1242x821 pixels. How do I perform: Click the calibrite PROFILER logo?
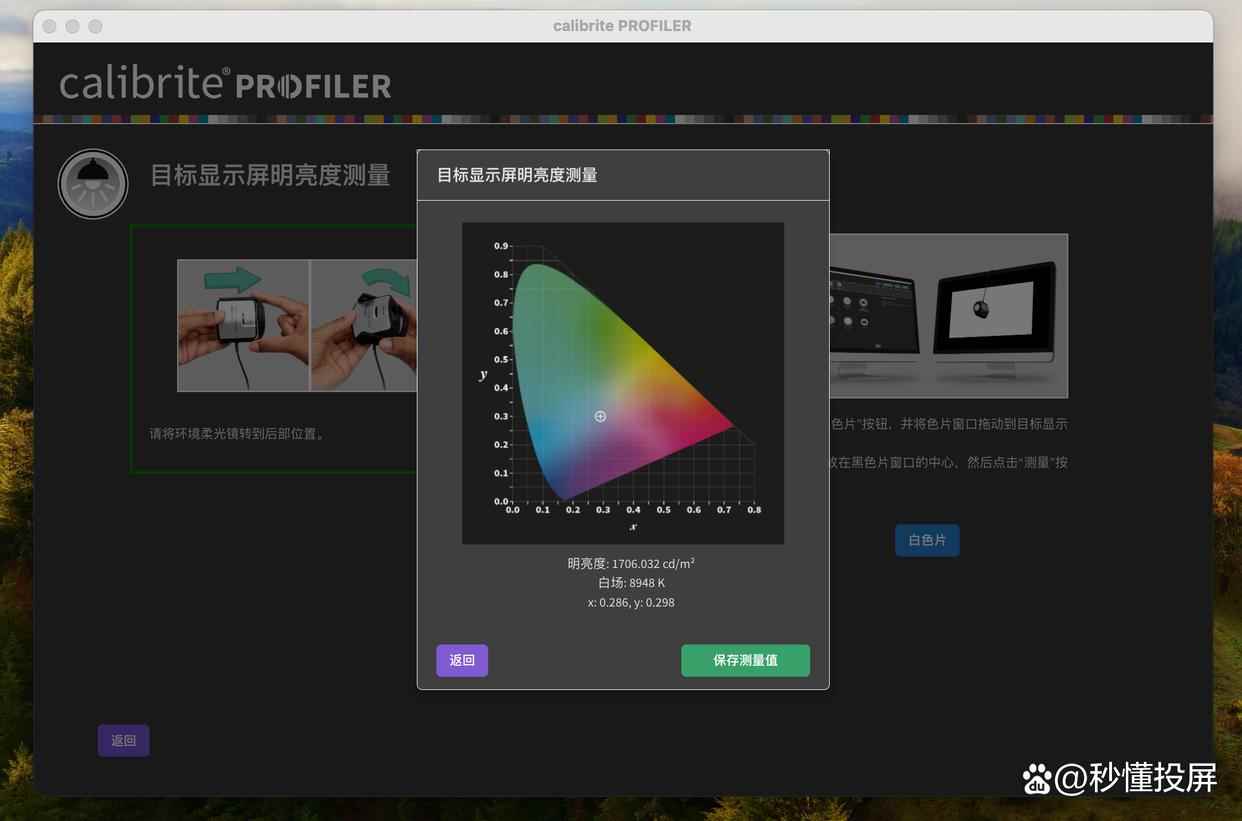coord(225,84)
